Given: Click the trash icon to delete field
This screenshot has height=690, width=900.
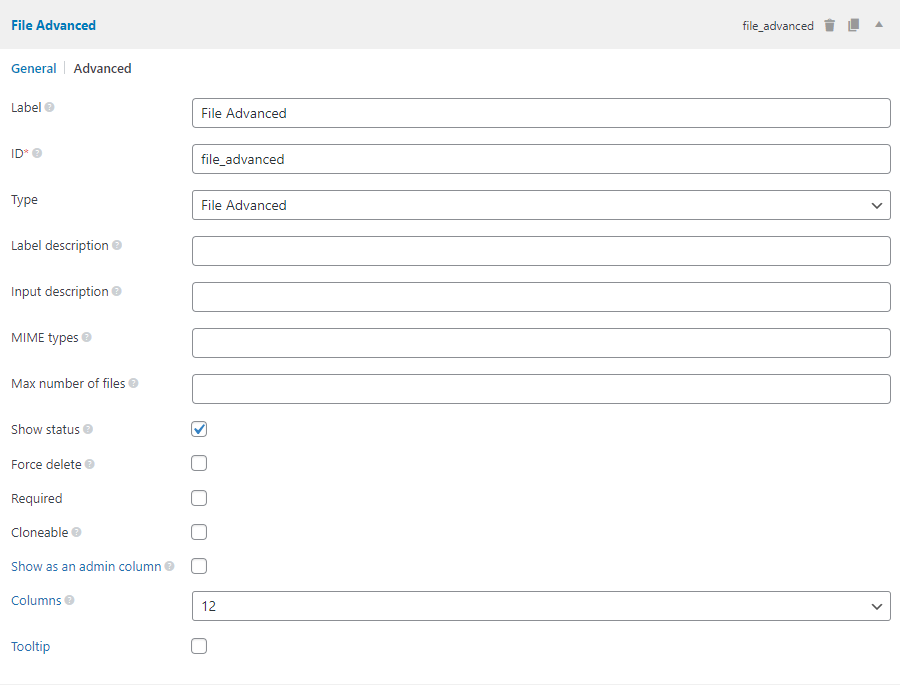Looking at the screenshot, I should coord(829,25).
